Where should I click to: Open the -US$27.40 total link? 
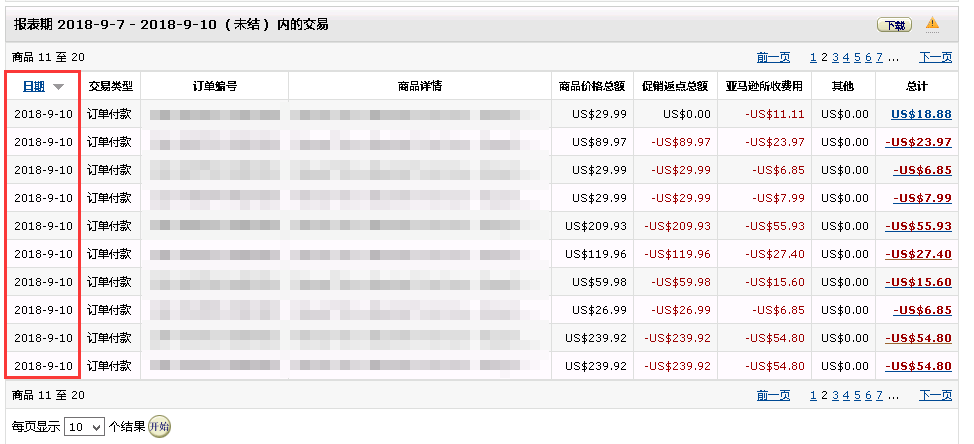click(x=919, y=254)
